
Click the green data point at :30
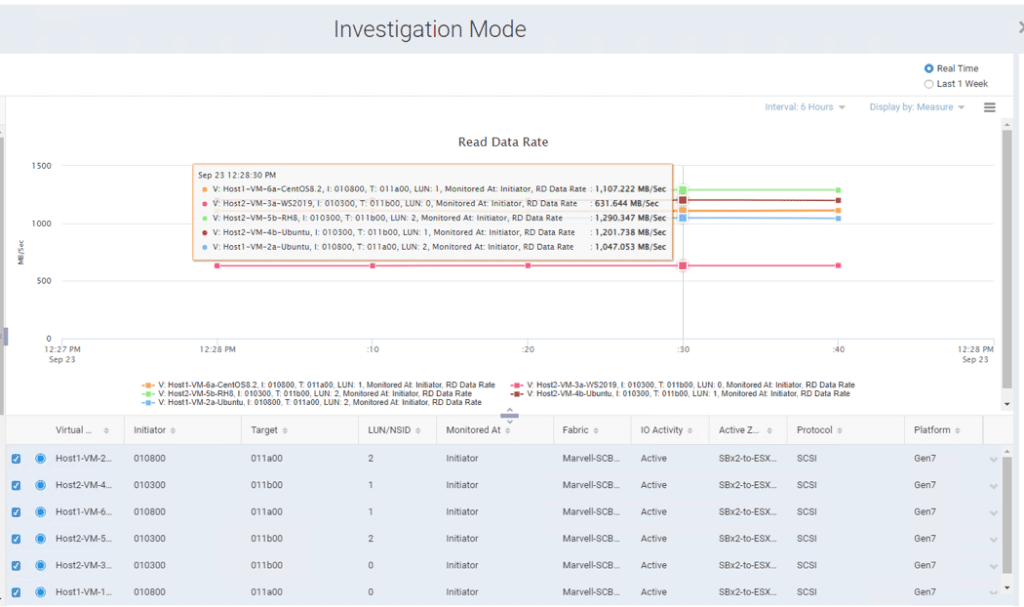[x=682, y=190]
